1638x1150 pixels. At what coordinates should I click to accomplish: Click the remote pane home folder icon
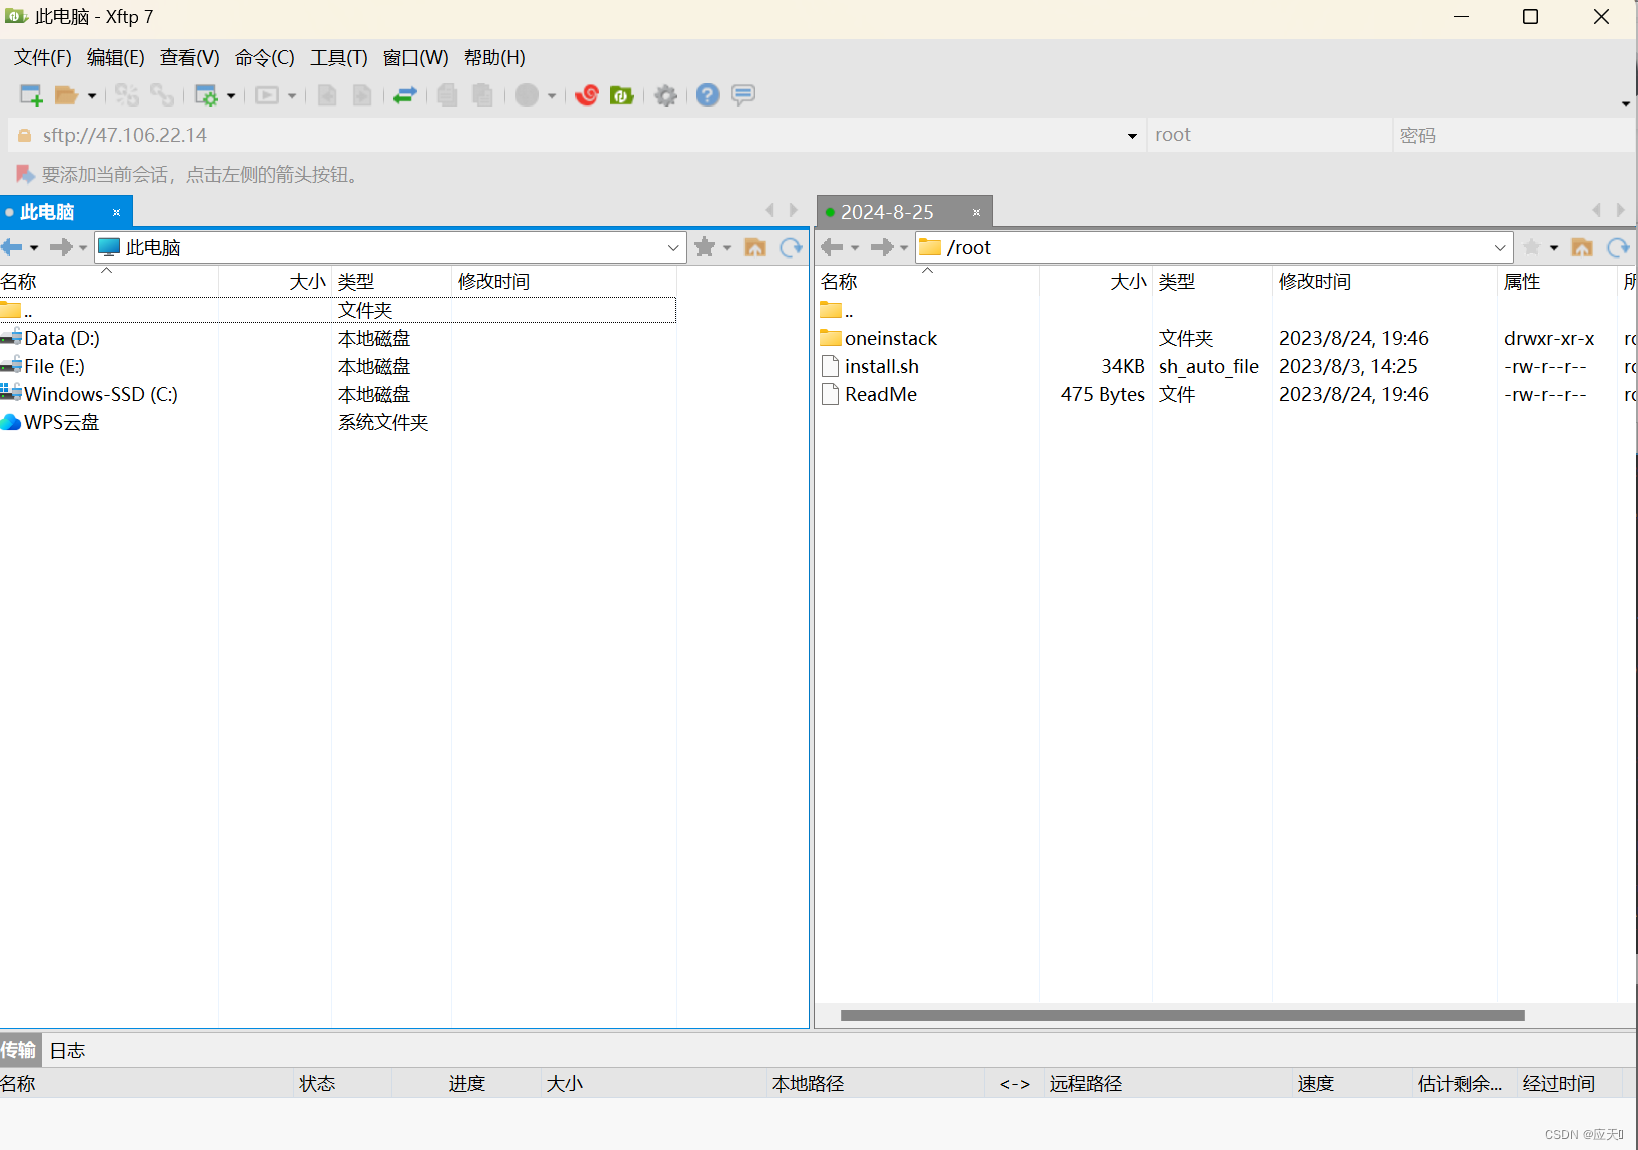coord(1582,247)
